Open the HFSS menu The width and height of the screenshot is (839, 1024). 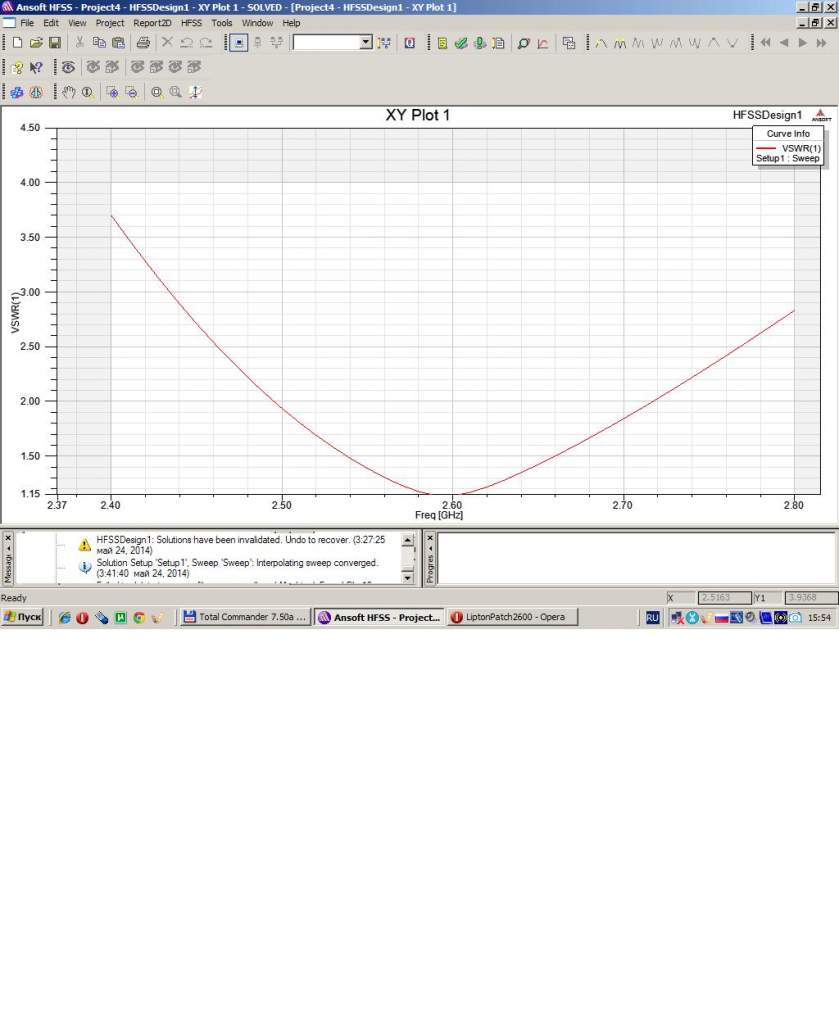(191, 23)
